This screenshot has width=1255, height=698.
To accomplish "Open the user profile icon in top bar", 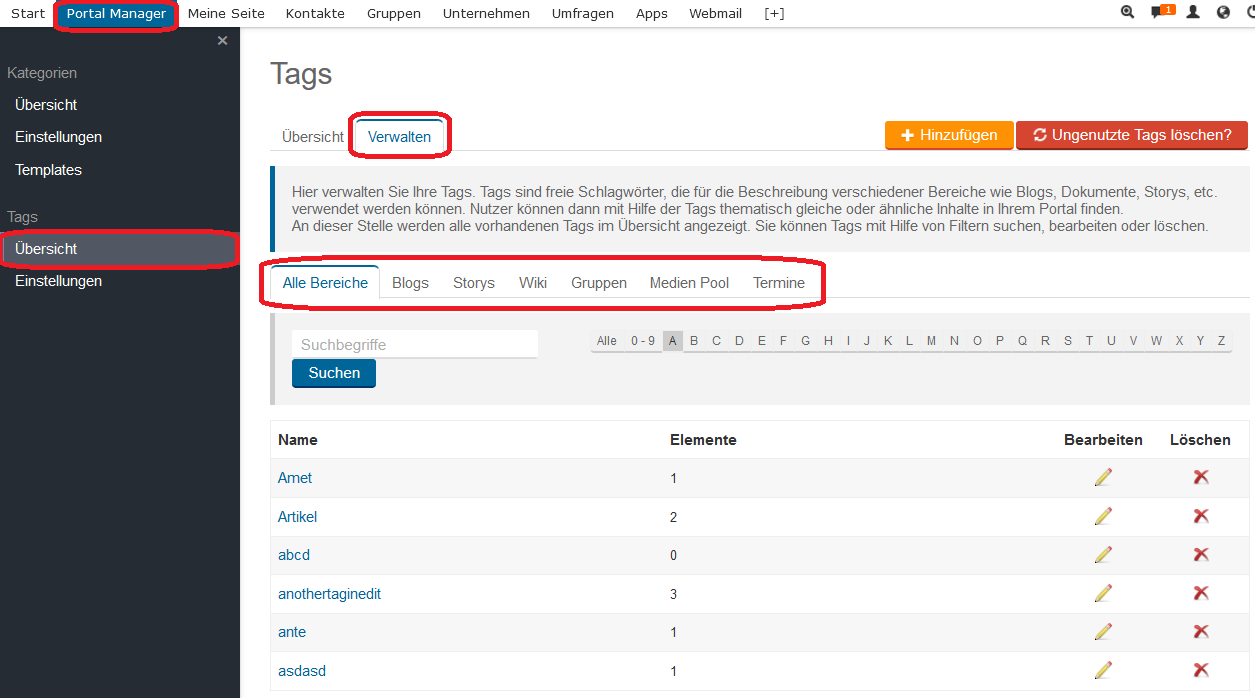I will pos(1193,13).
